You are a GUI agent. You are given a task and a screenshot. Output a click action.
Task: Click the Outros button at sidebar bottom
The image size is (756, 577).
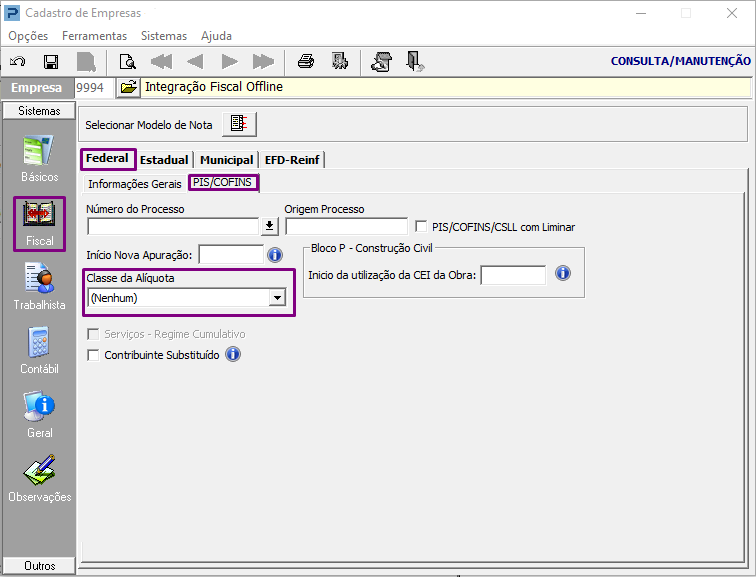point(39,565)
